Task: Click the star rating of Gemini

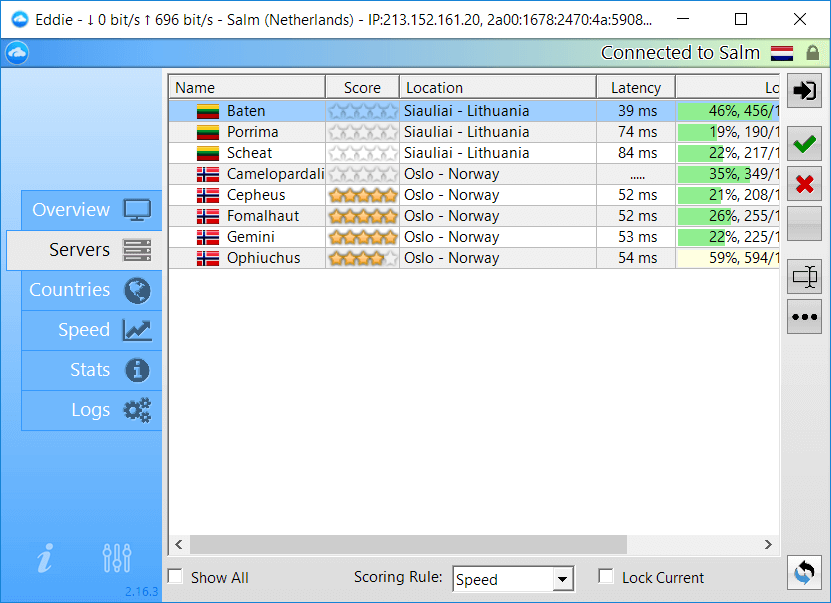Action: coord(363,237)
